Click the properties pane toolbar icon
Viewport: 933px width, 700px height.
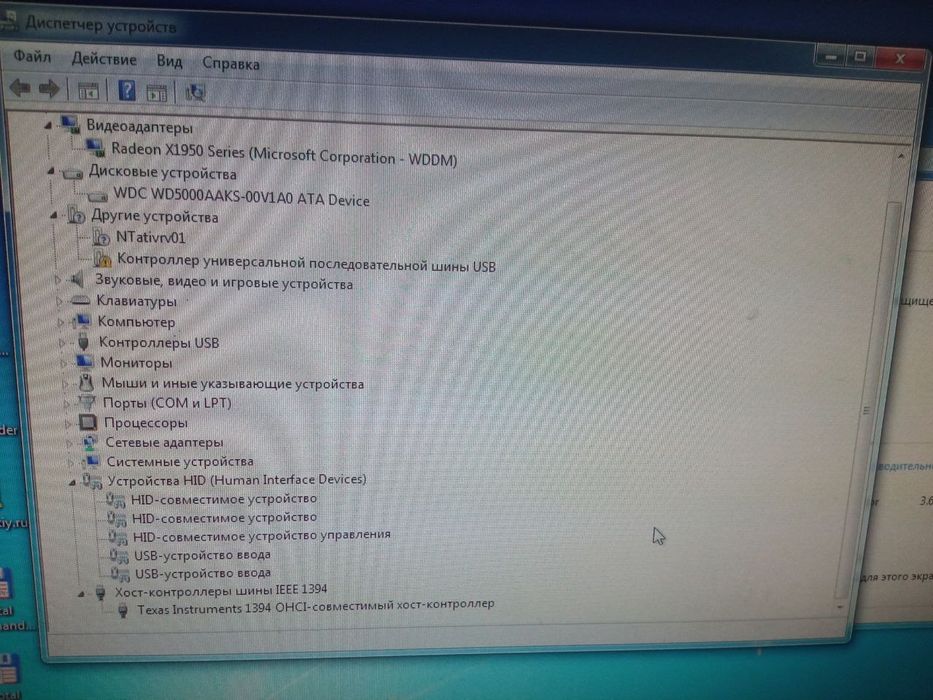pos(156,93)
